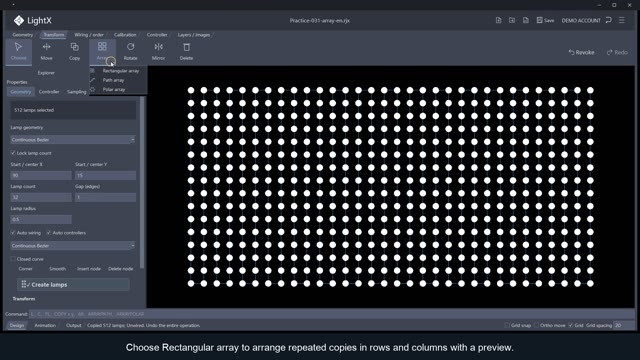640x360 pixels.
Task: Click the save-as document icon in header
Action: pyautogui.click(x=526, y=20)
